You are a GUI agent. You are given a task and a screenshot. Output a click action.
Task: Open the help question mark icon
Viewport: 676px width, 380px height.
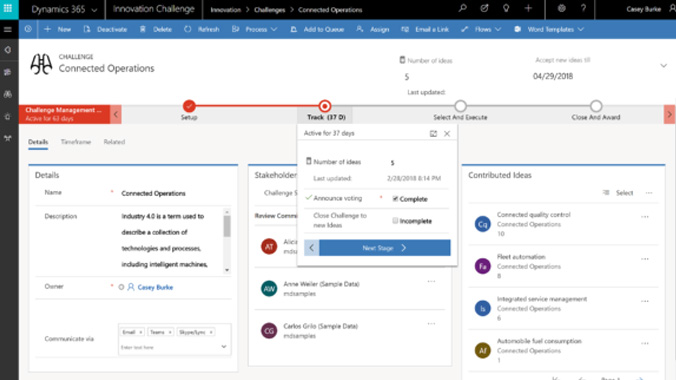(583, 8)
